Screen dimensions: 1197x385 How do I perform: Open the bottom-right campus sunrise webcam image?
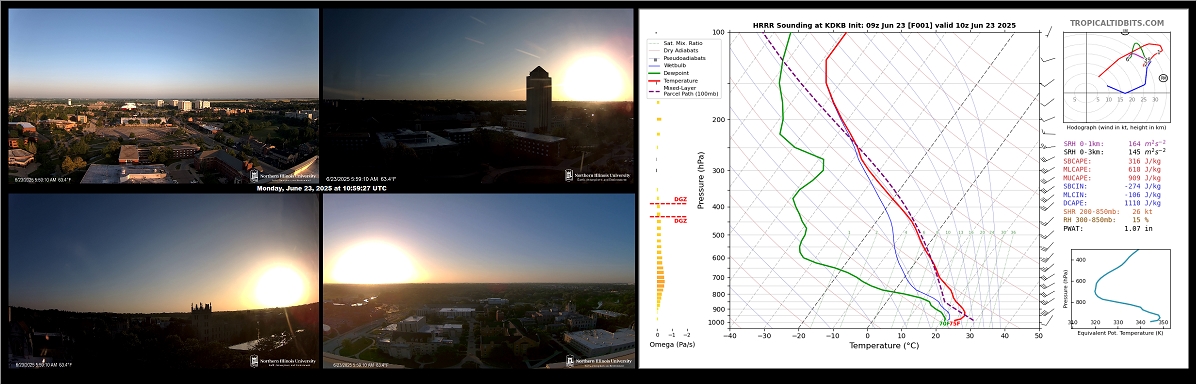click(x=479, y=281)
